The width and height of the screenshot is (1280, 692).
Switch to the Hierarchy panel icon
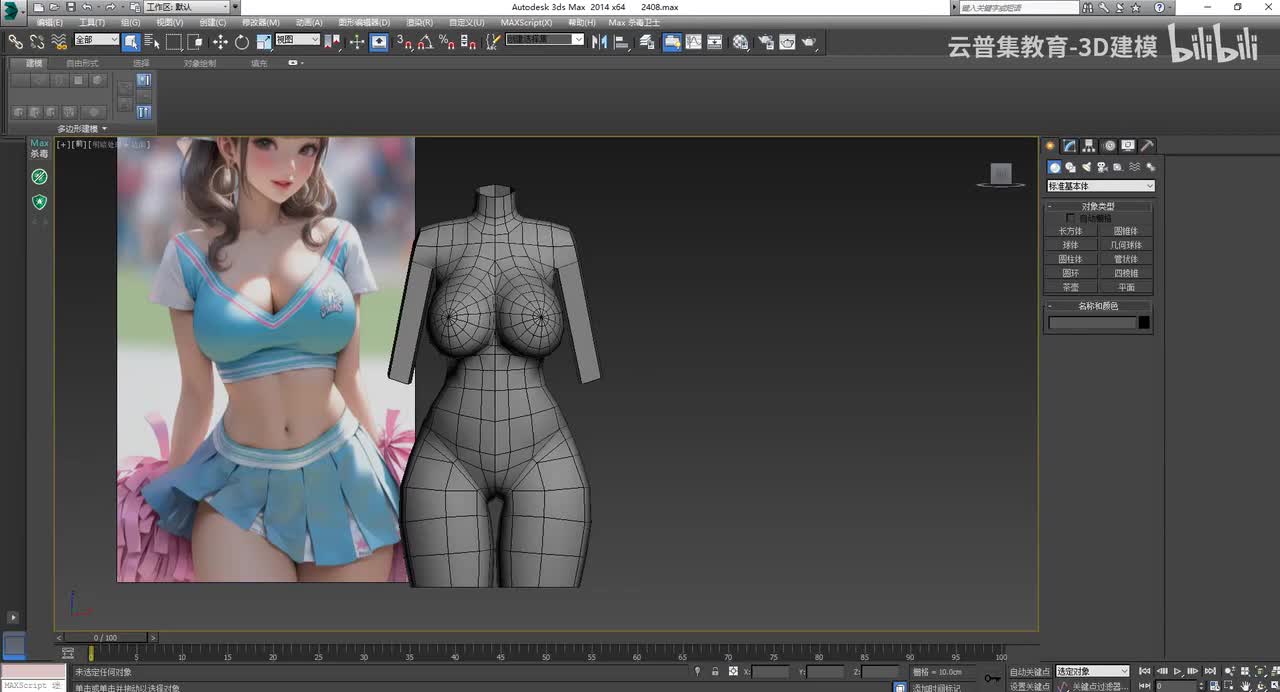coord(1089,146)
